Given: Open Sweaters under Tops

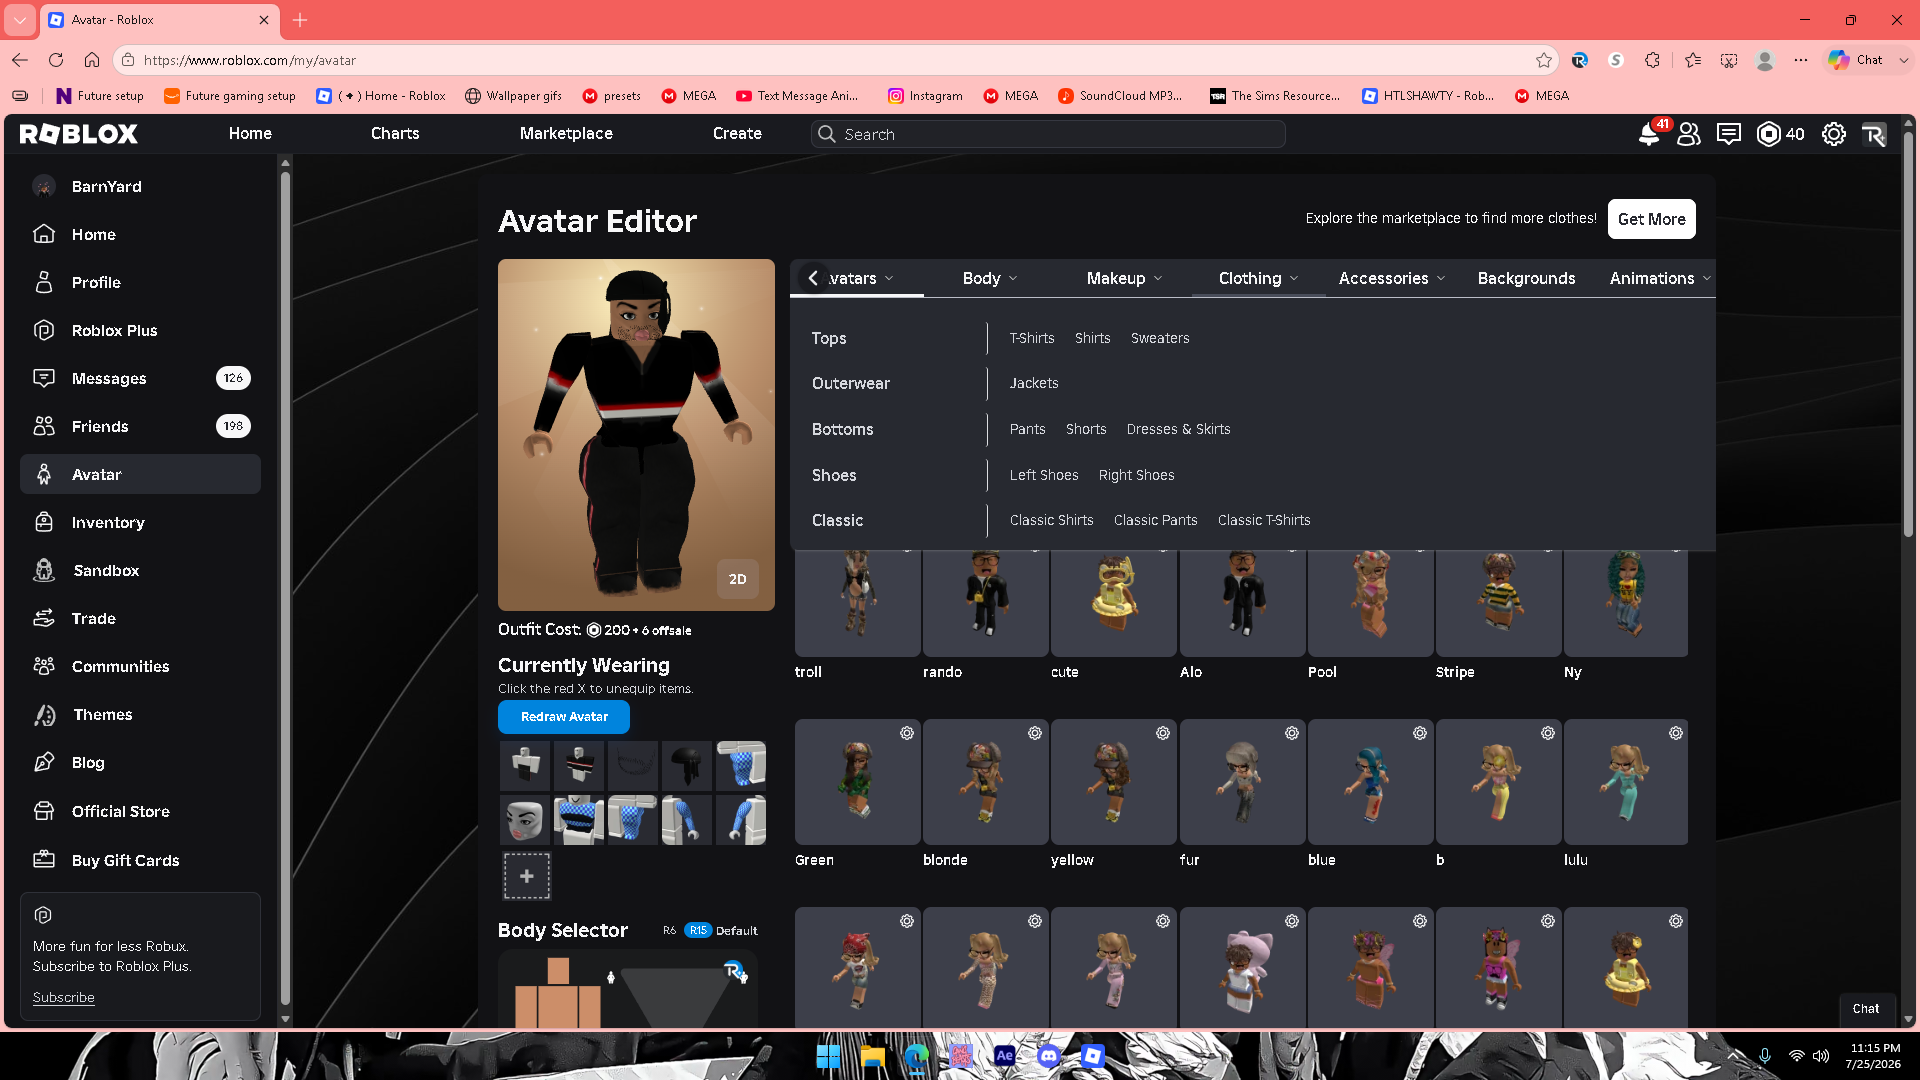Looking at the screenshot, I should (1160, 338).
